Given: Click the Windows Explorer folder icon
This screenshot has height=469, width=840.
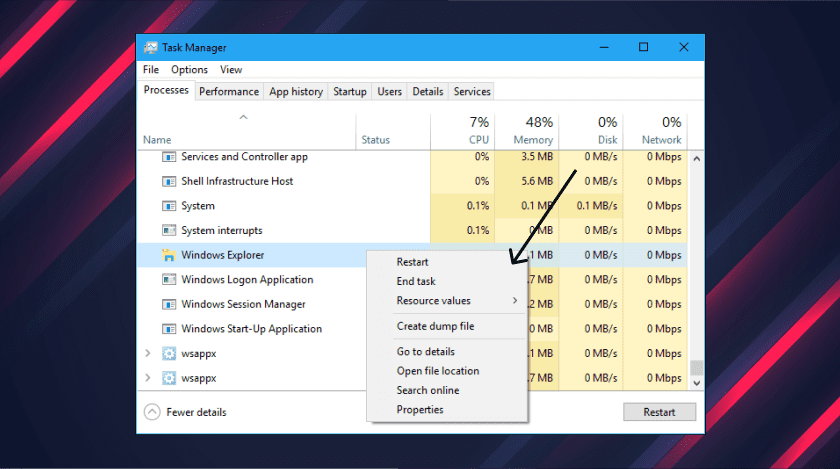Looking at the screenshot, I should tap(169, 255).
